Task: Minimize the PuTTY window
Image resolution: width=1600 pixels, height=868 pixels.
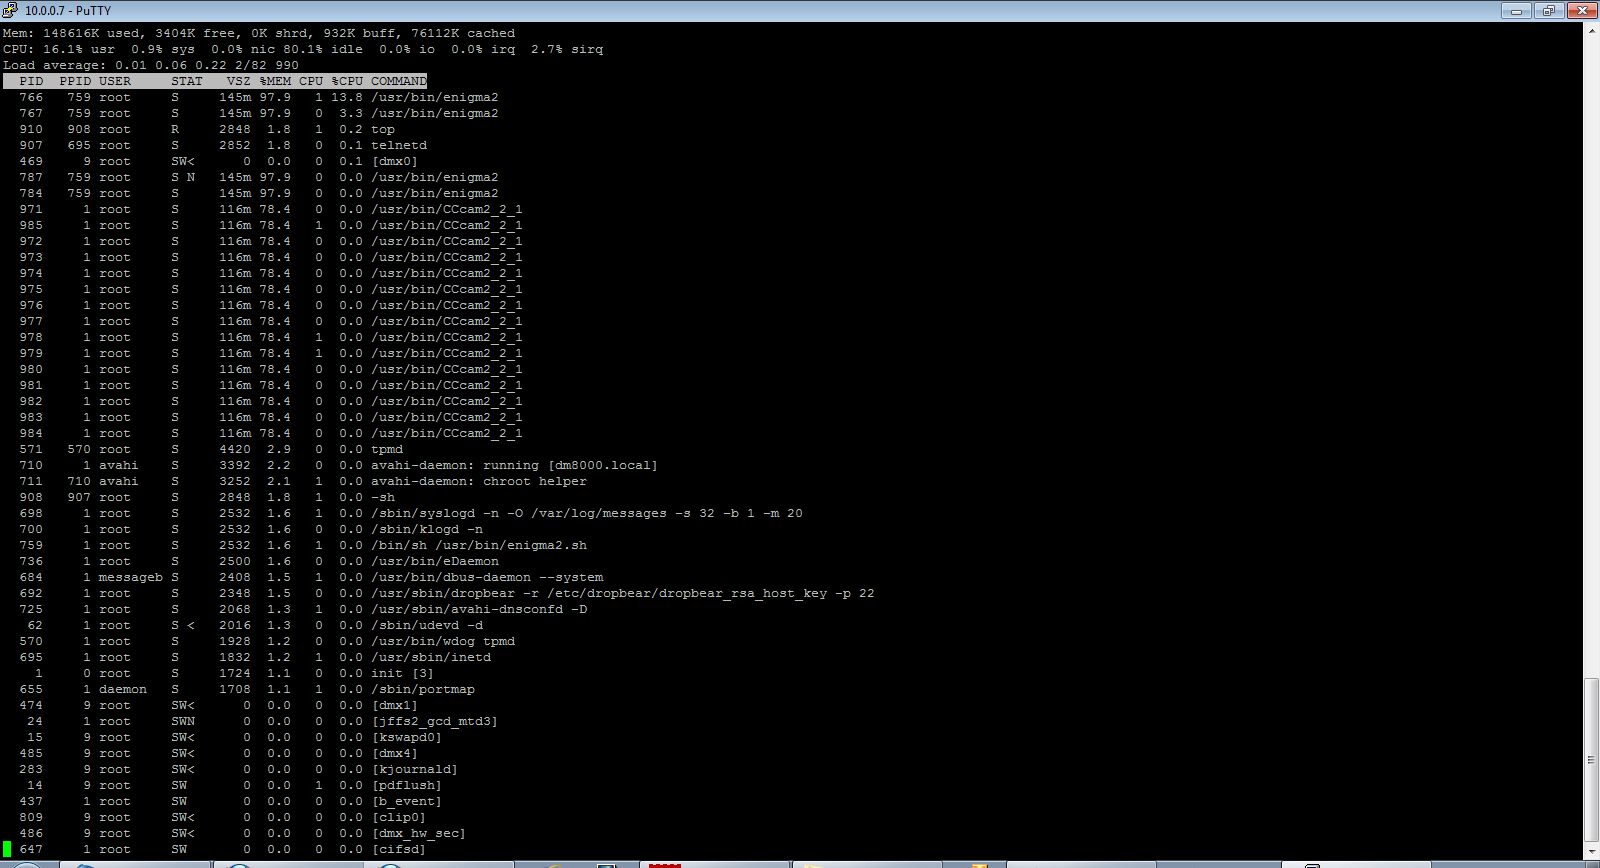Action: click(1517, 10)
